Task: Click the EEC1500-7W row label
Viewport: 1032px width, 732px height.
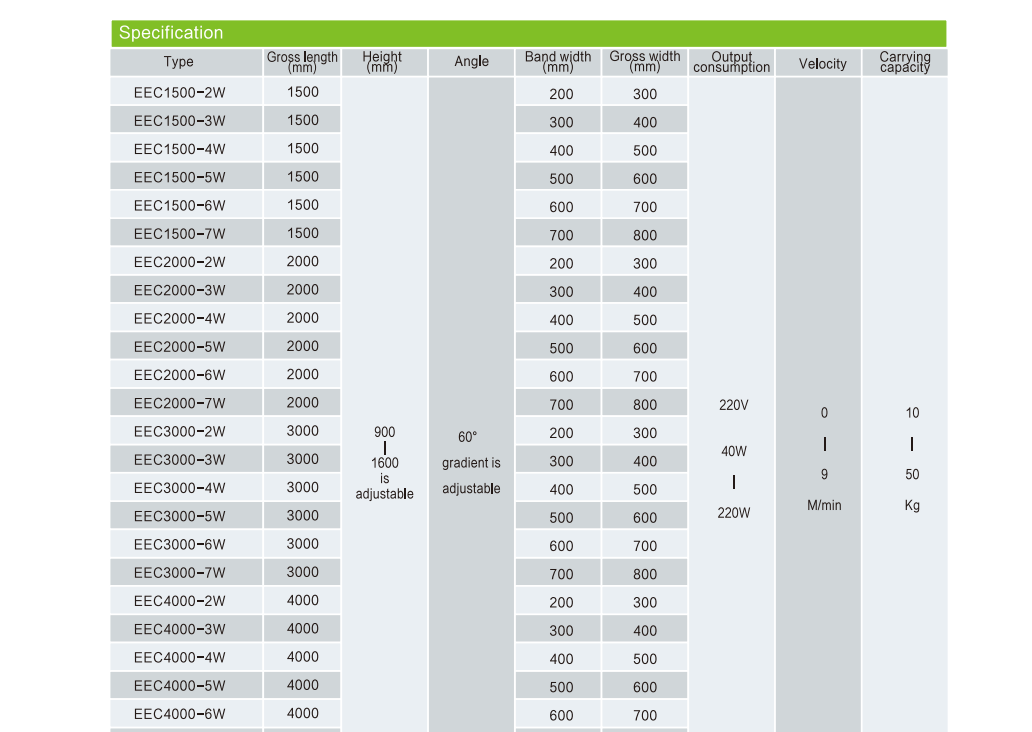Action: (180, 234)
